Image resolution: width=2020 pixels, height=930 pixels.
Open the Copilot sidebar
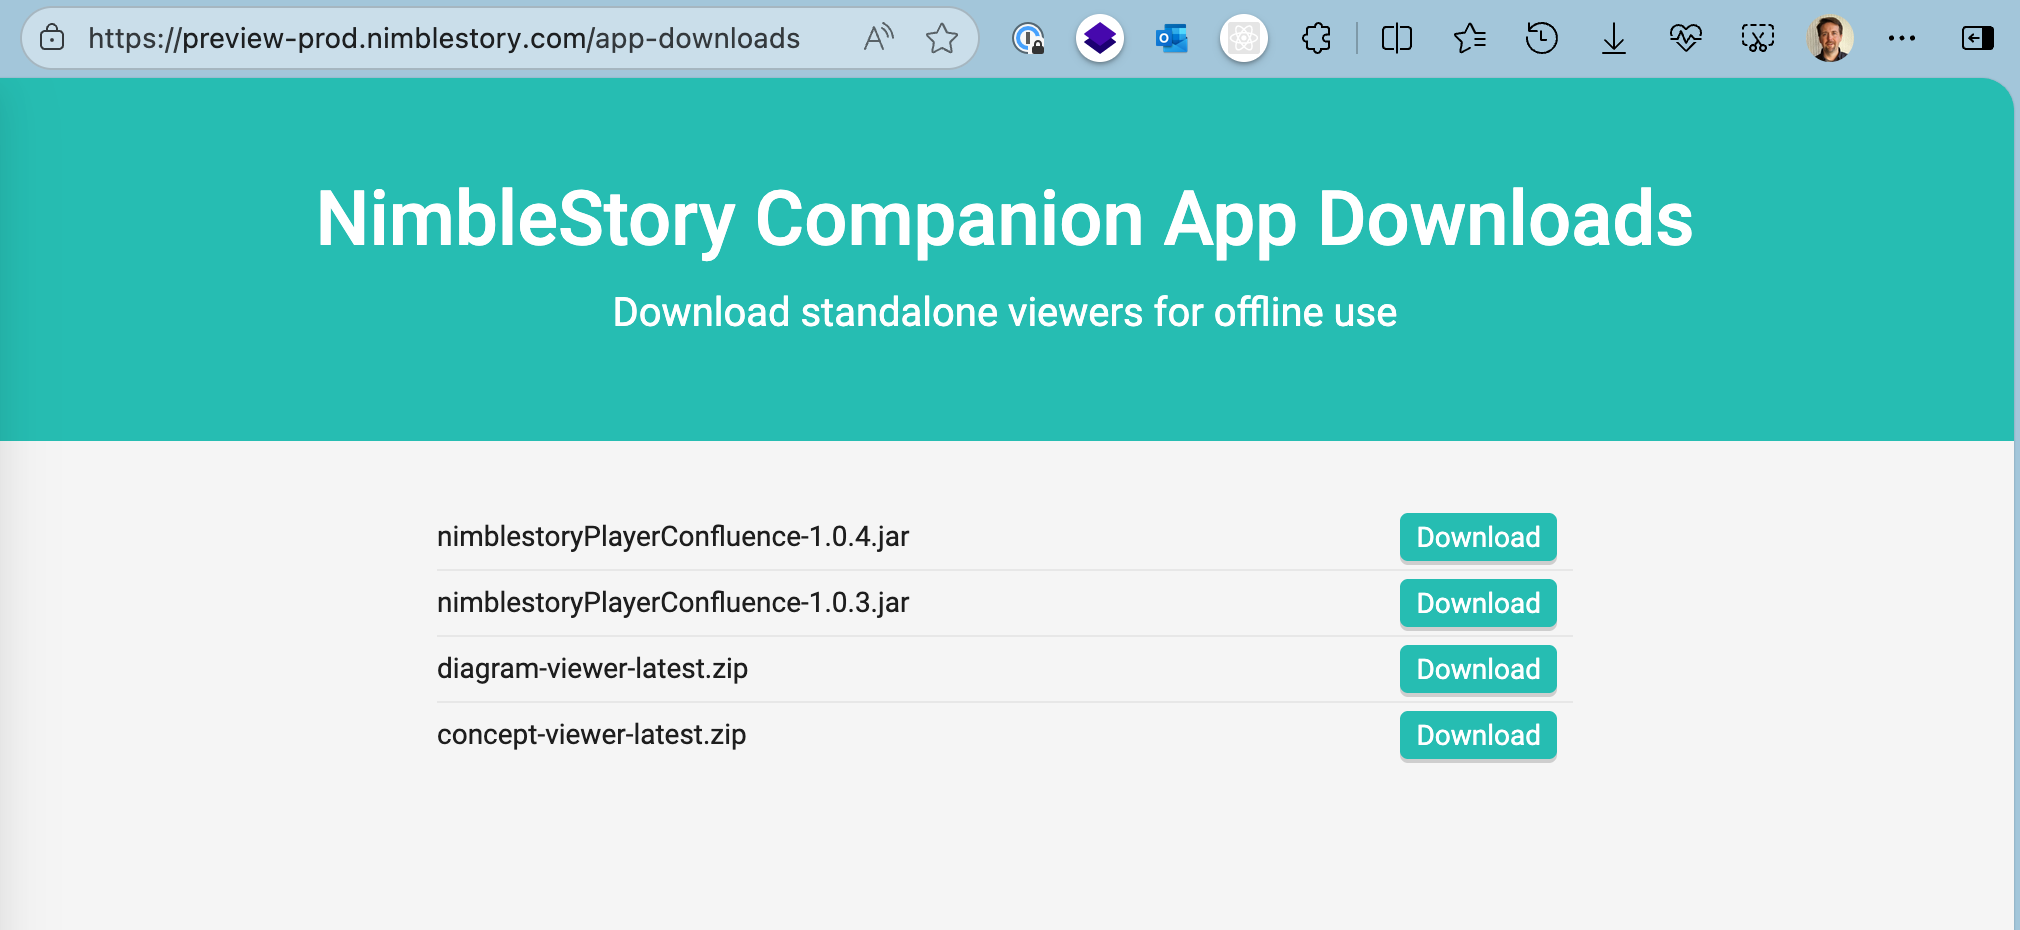pos(1976,38)
